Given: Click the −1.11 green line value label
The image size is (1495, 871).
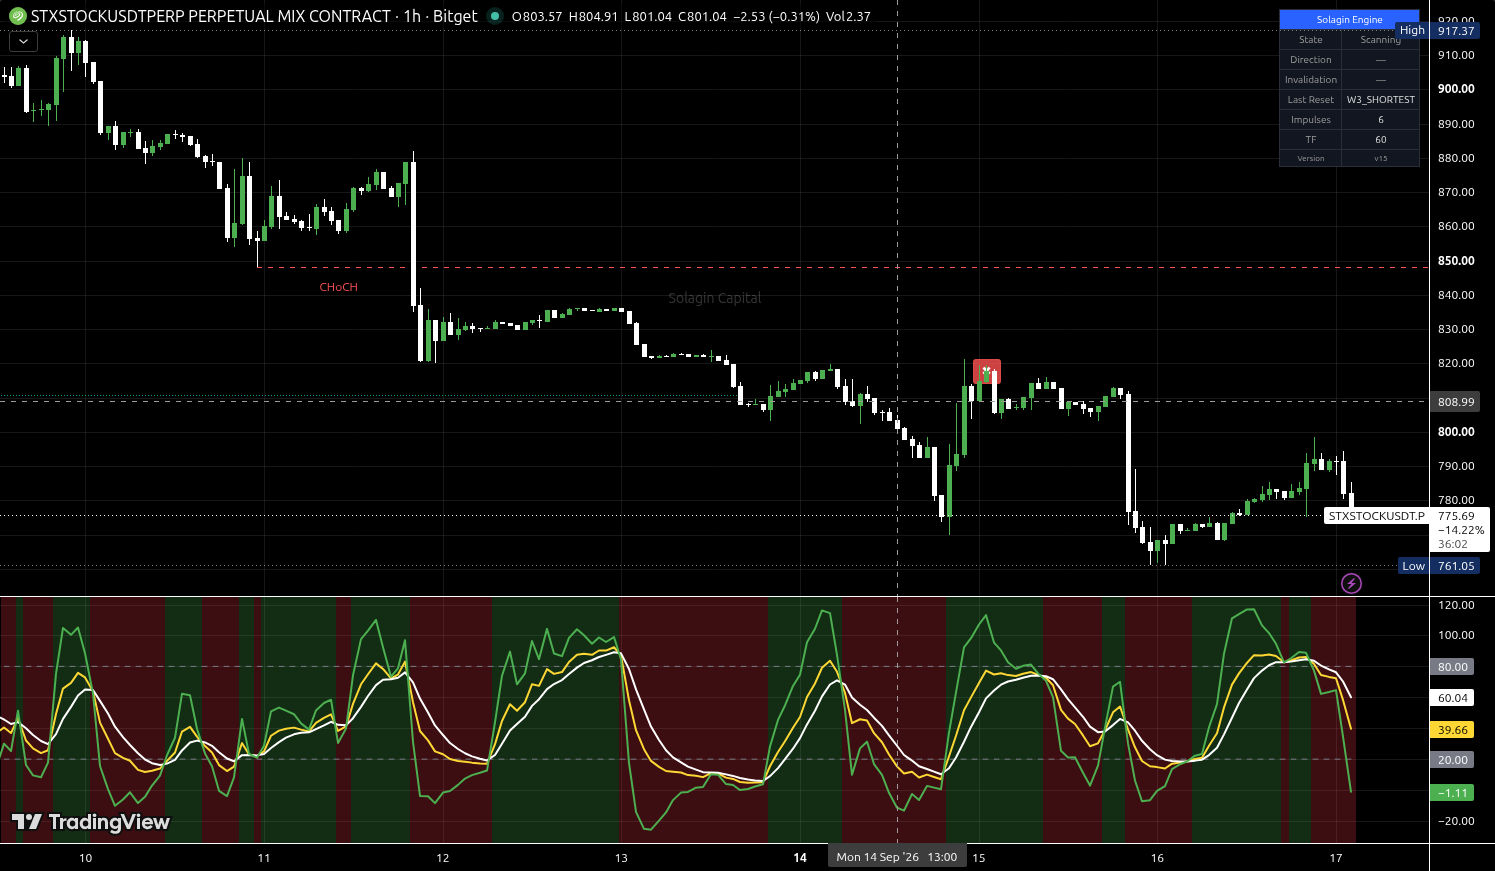Looking at the screenshot, I should coord(1452,793).
